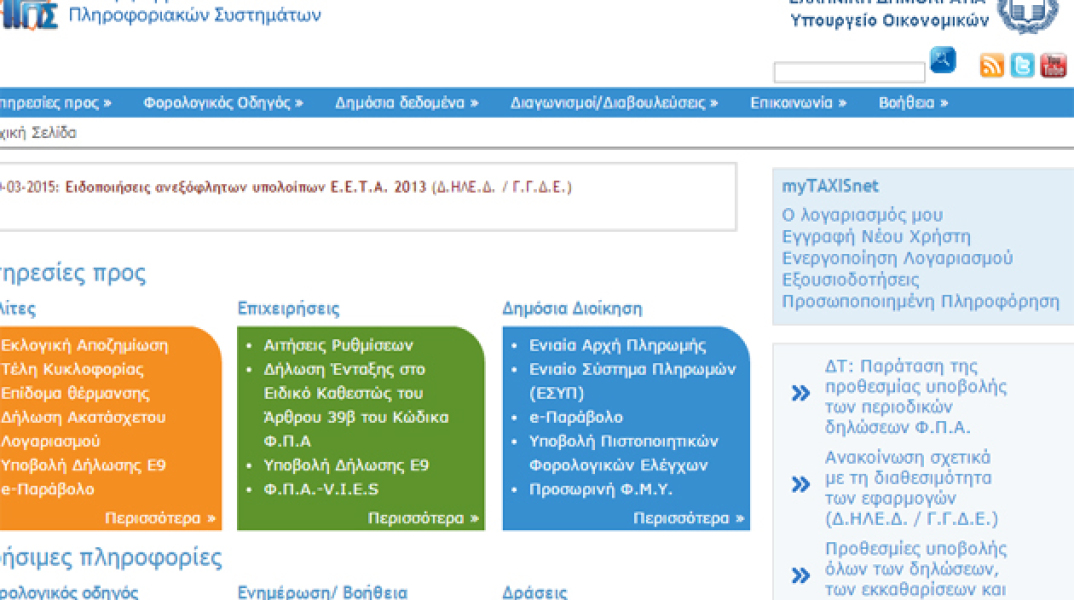Open Εκλογική Αποζημίωση link

coord(84,345)
